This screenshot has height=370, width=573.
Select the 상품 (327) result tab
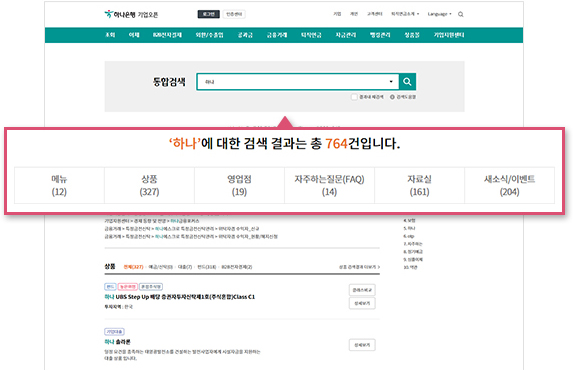(x=149, y=185)
